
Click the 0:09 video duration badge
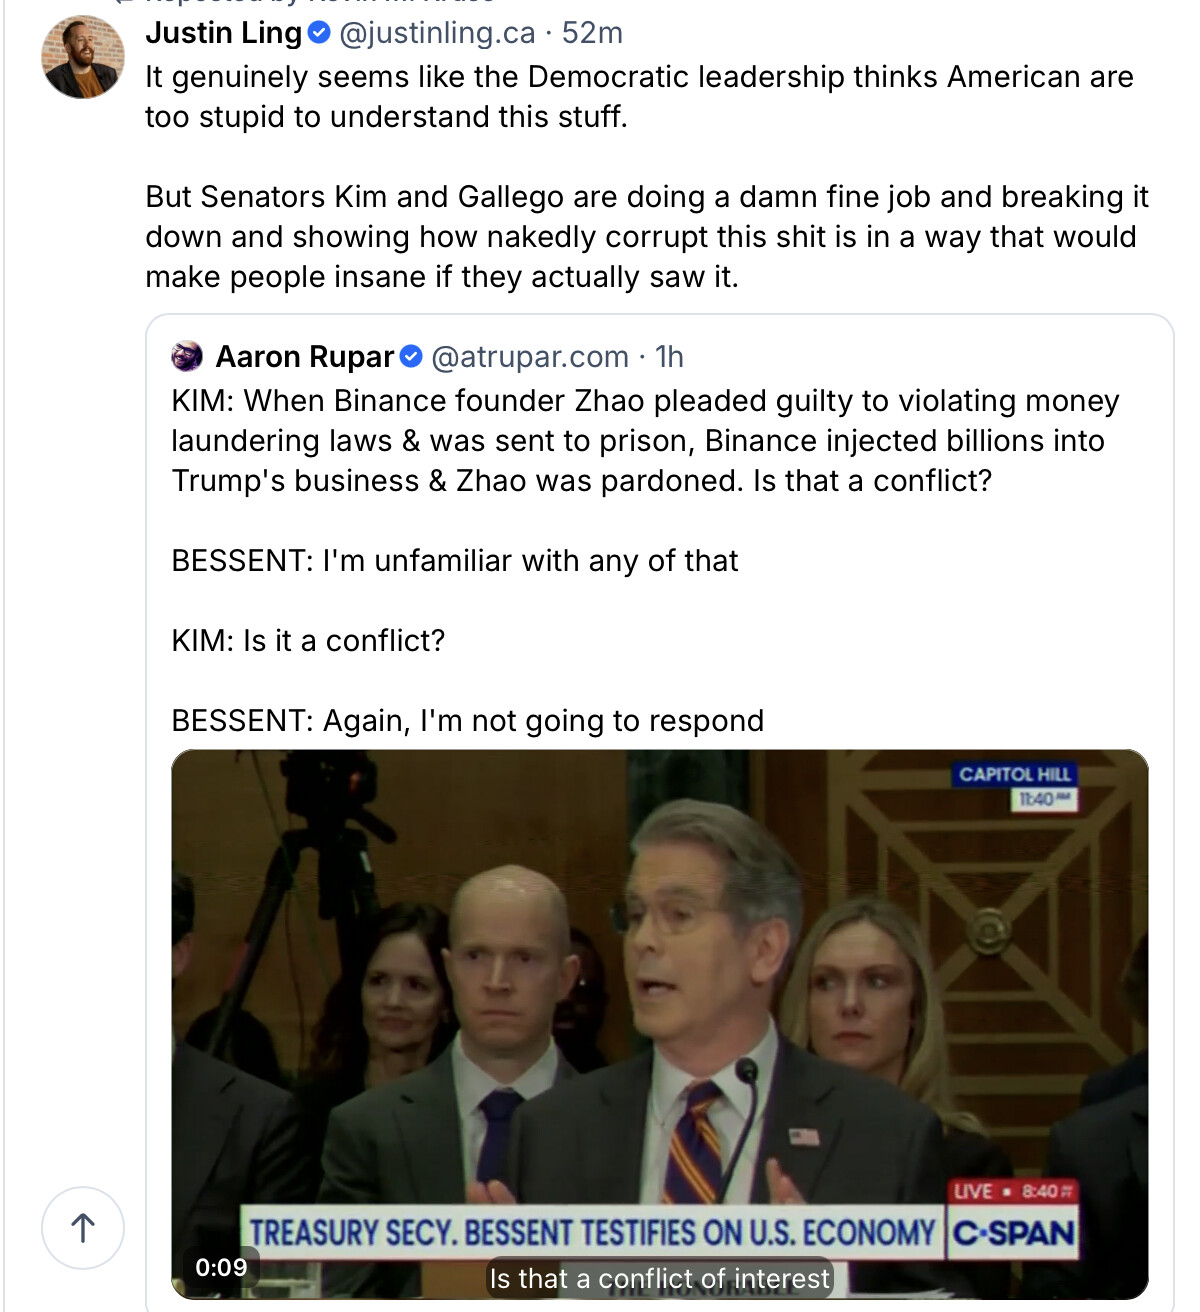(x=221, y=1267)
